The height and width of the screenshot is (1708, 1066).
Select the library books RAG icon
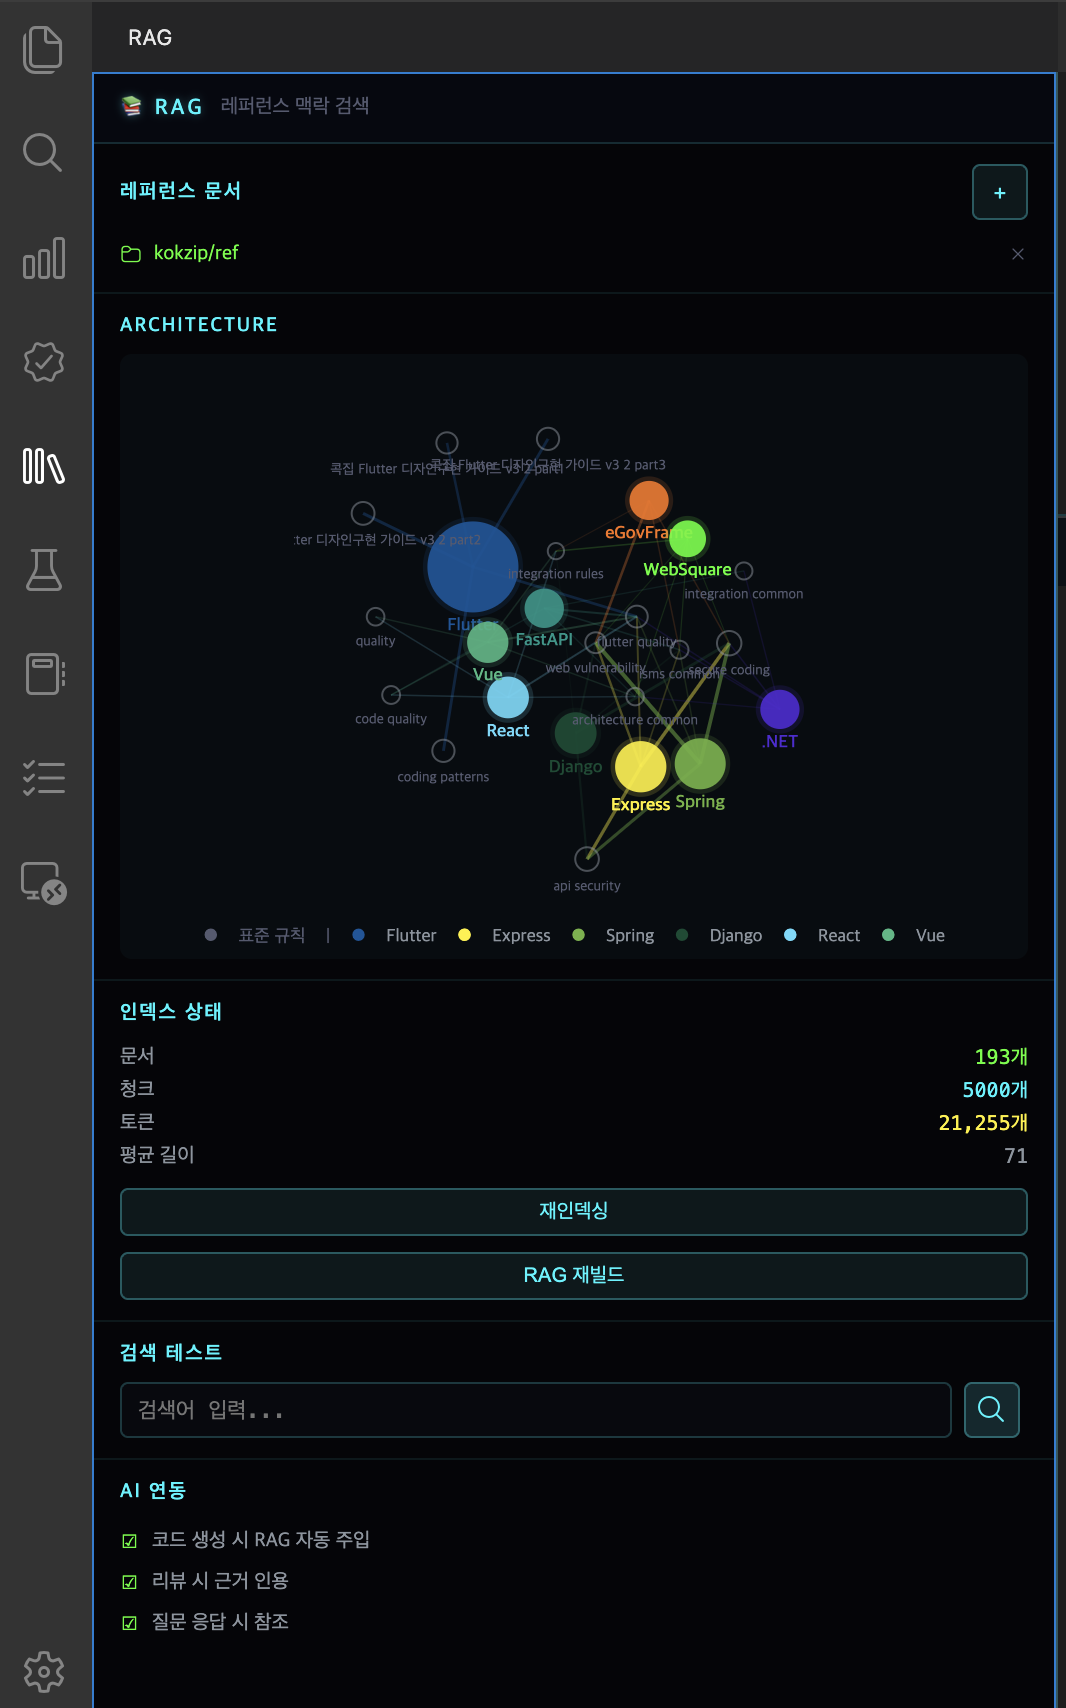[x=43, y=466]
